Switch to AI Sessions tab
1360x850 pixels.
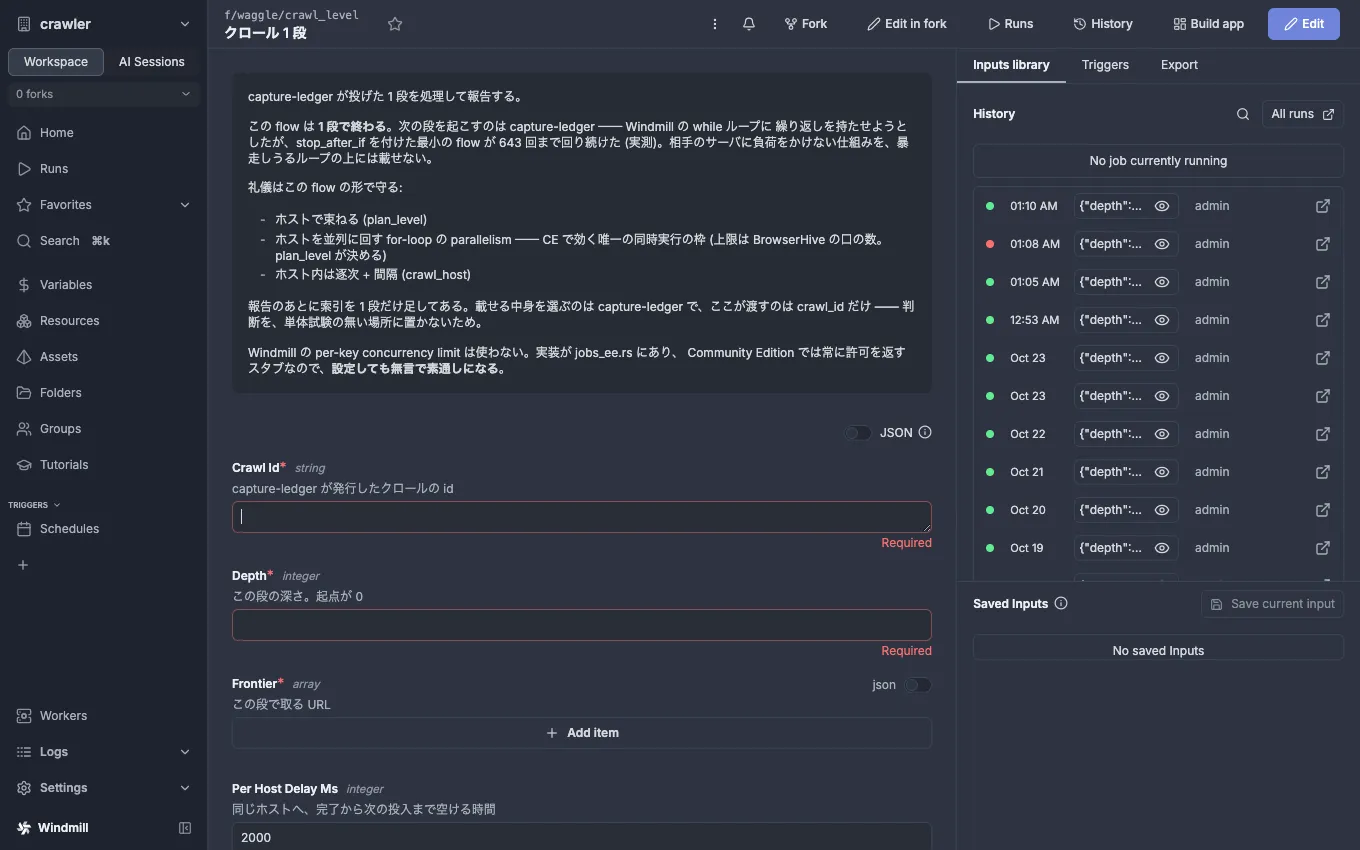pyautogui.click(x=152, y=62)
